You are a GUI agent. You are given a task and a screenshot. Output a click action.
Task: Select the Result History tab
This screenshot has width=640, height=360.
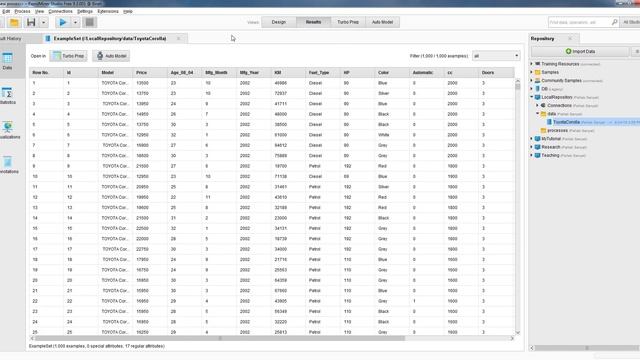point(11,38)
